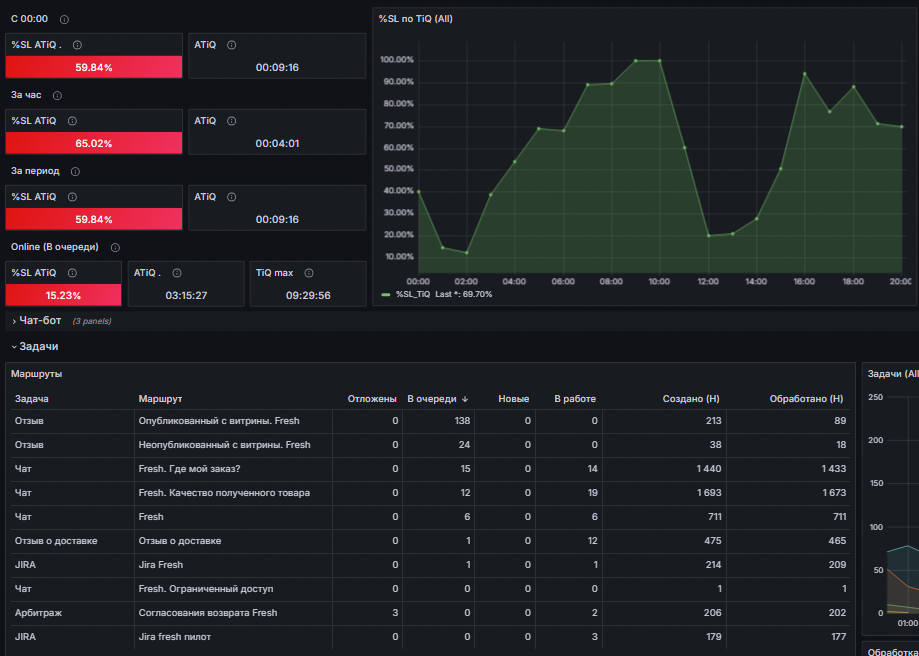Sort by Обработано (Н) column header

pyautogui.click(x=806, y=399)
